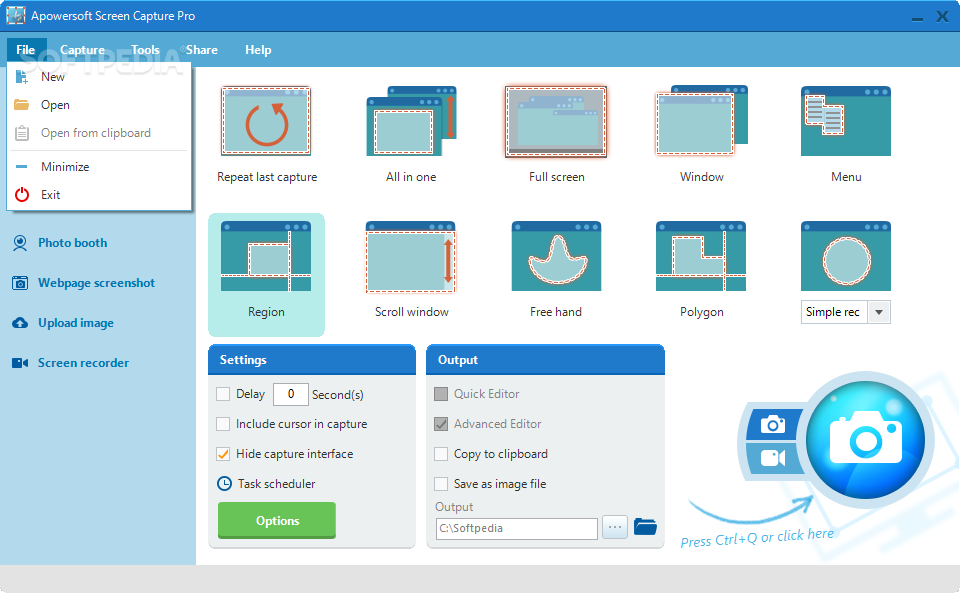Viewport: 960px width, 593px height.
Task: Open the Share menu
Action: [201, 50]
